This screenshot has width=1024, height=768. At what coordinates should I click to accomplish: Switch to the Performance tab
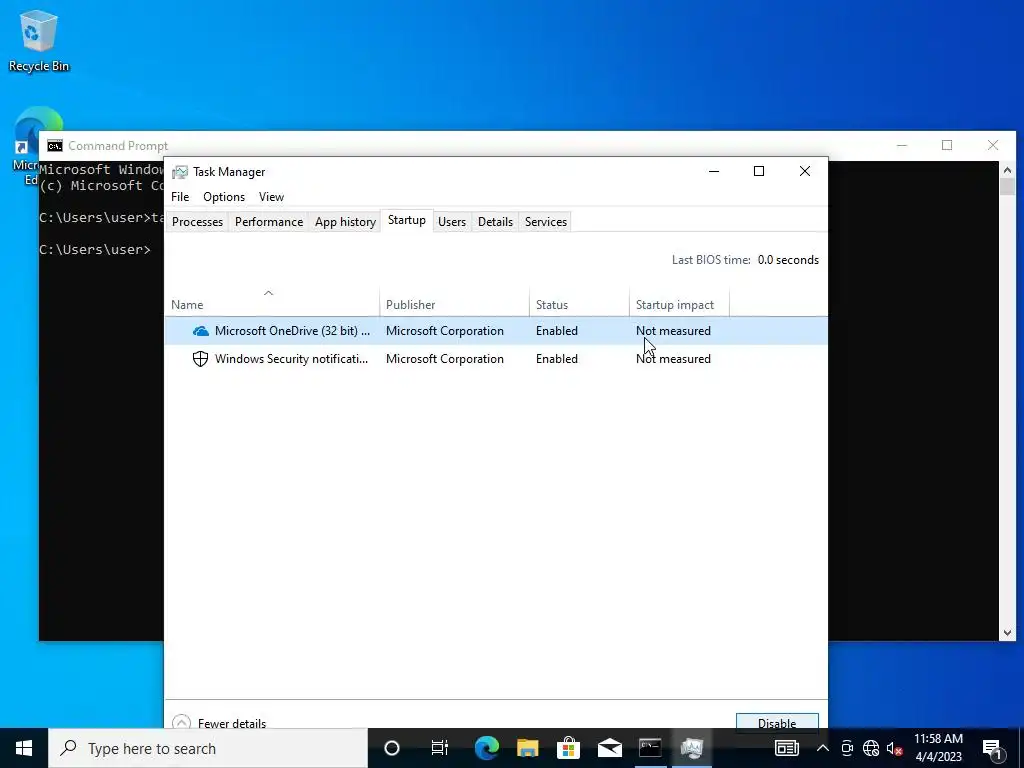(269, 222)
